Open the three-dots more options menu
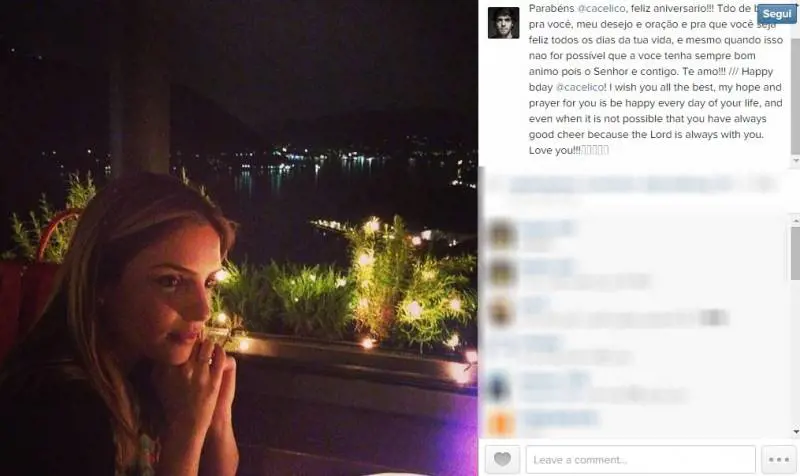 point(779,459)
